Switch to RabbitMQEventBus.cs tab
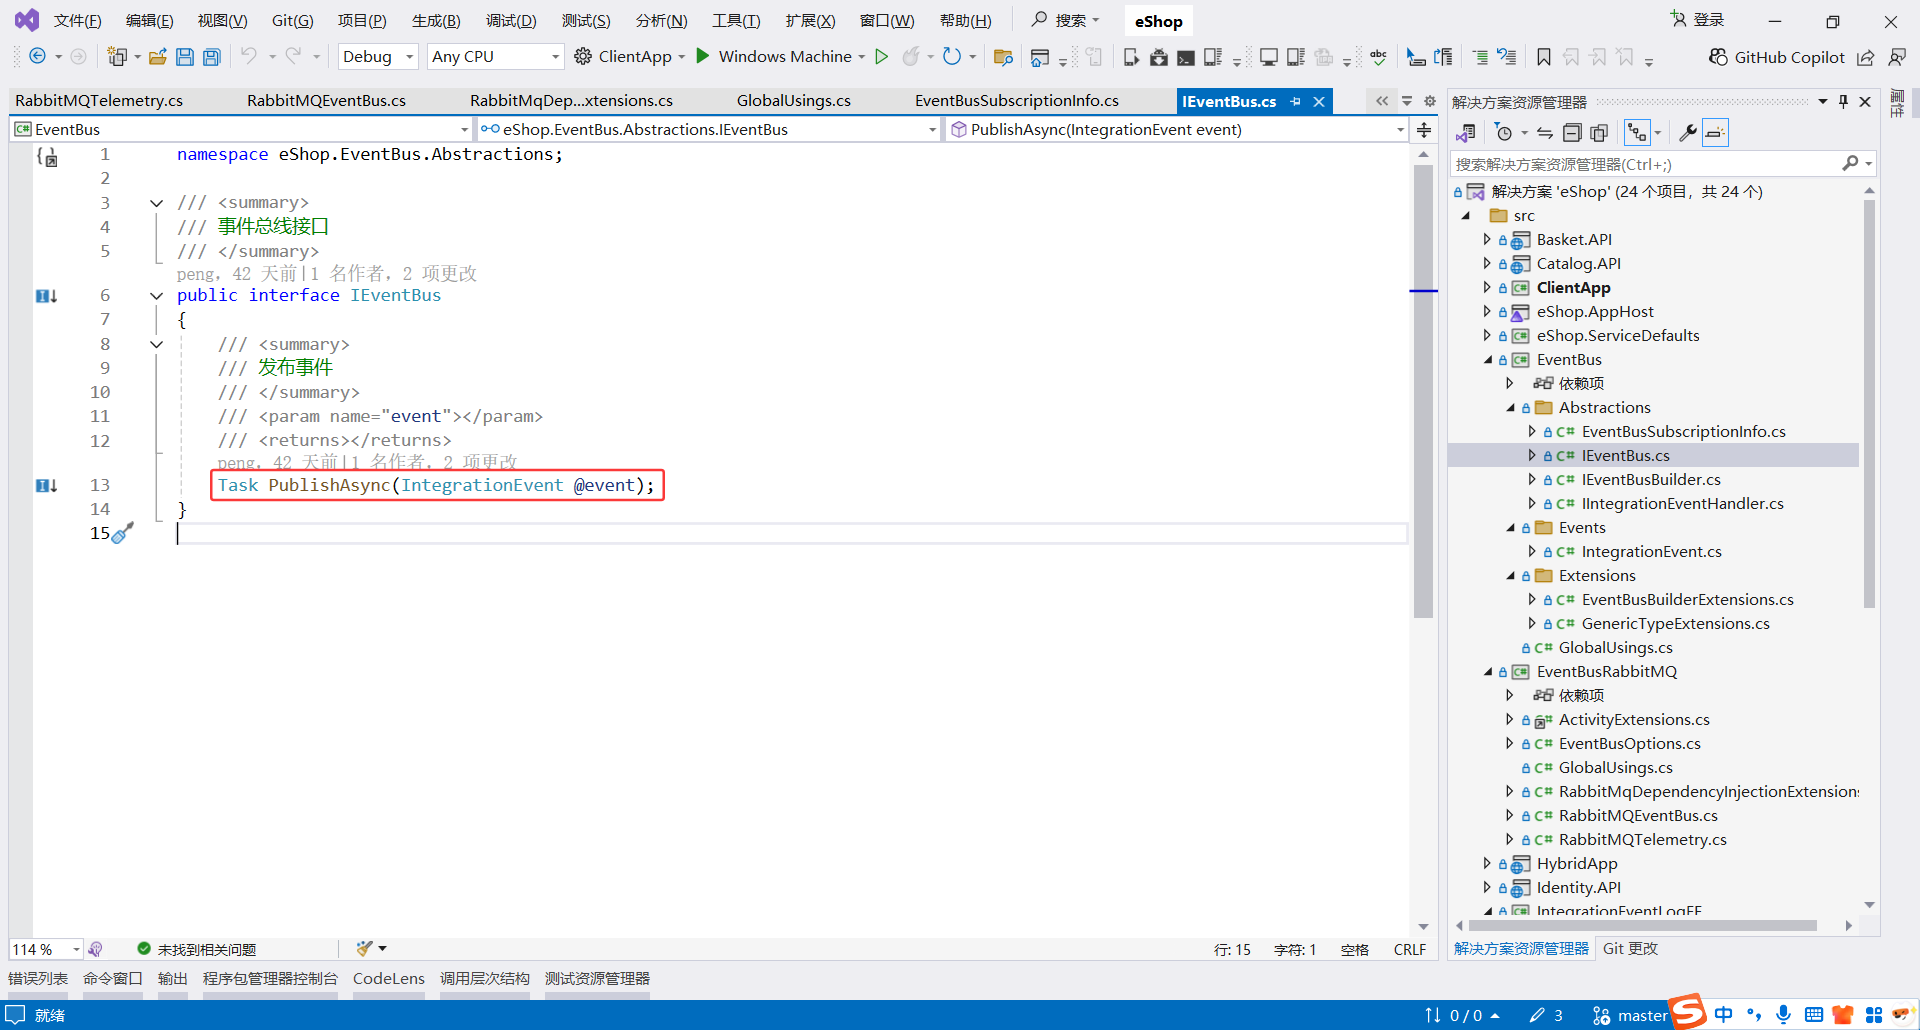This screenshot has height=1030, width=1920. 326,101
